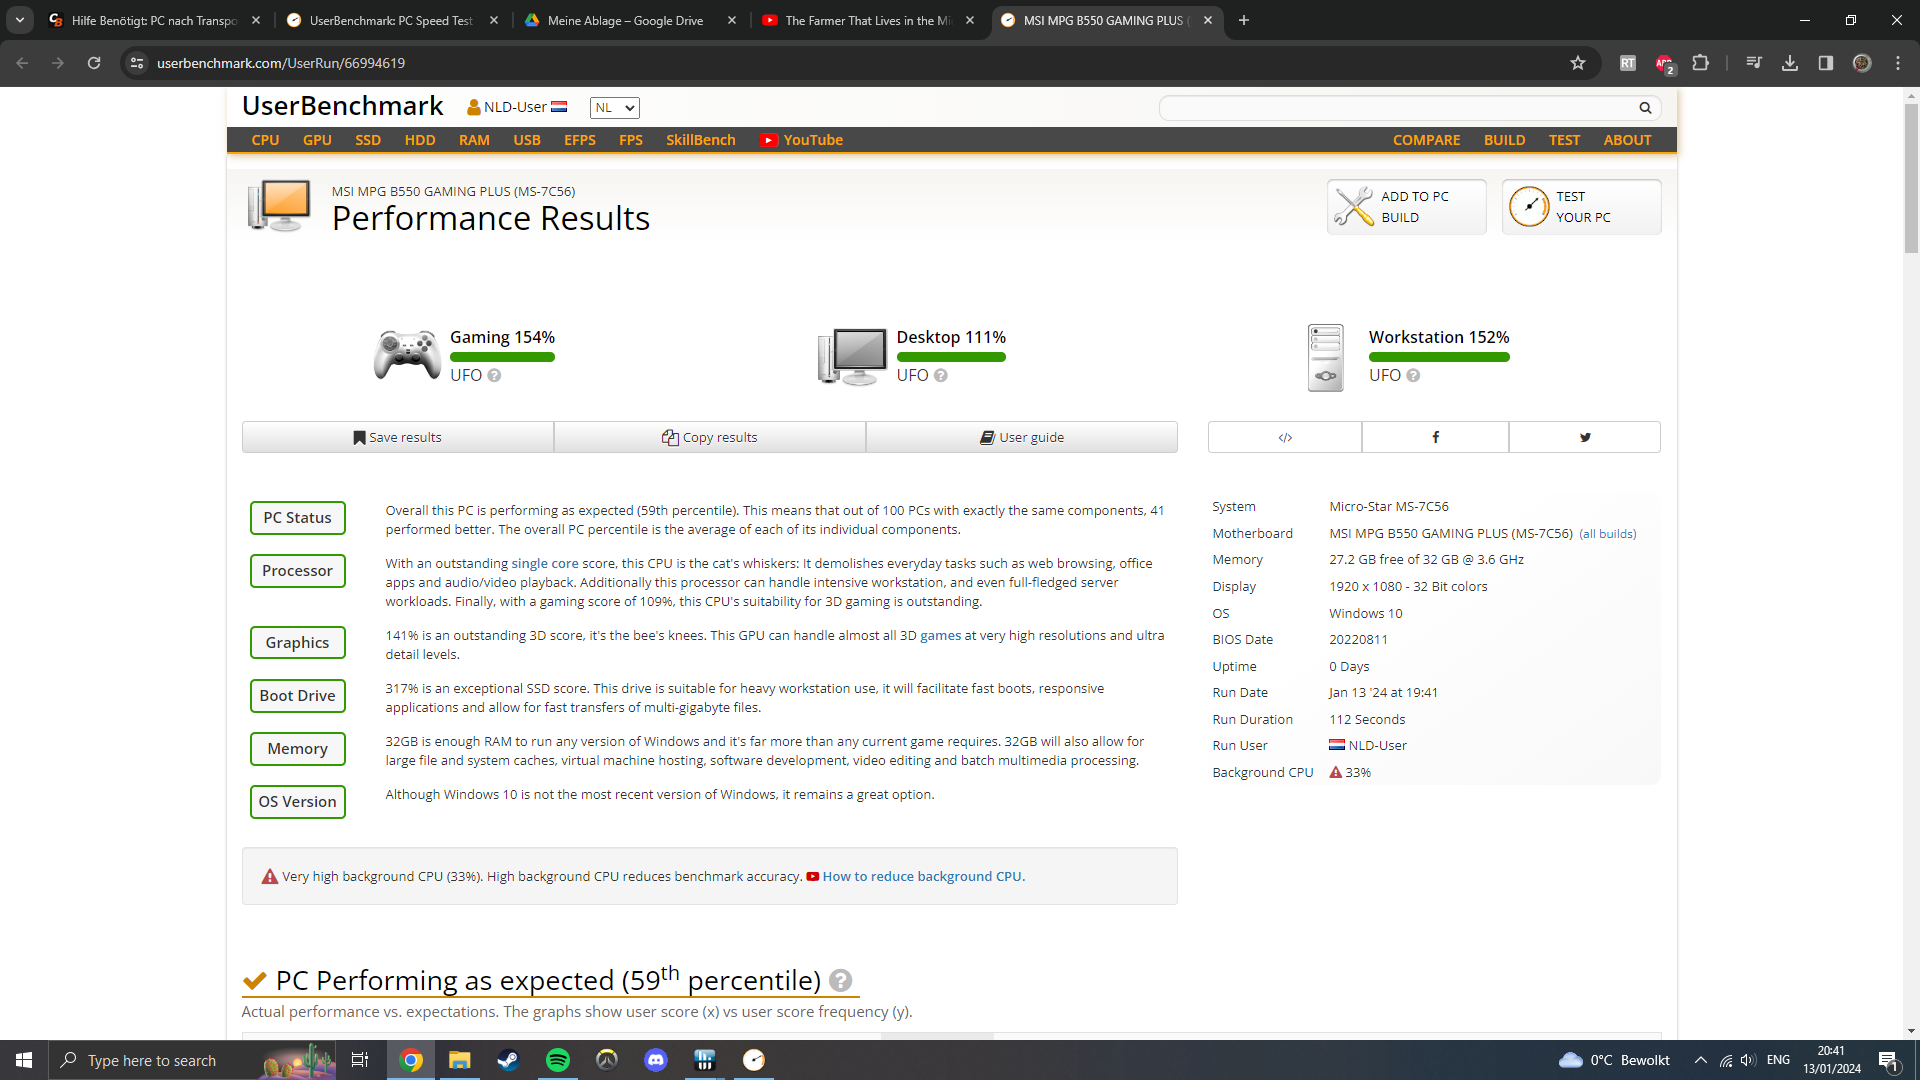The image size is (1920, 1080).
Task: Click the Gaming 154% green bar
Action: [502, 357]
